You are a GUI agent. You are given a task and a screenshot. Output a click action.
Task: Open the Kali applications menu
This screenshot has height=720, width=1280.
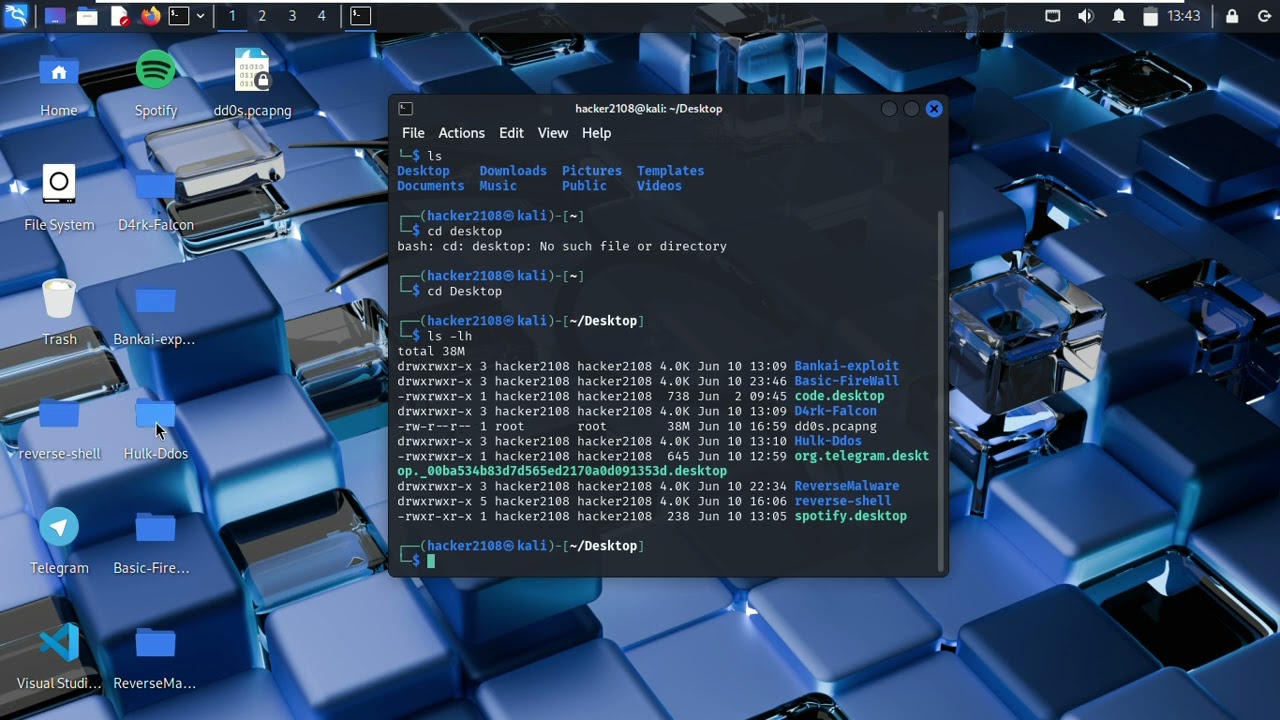click(16, 16)
